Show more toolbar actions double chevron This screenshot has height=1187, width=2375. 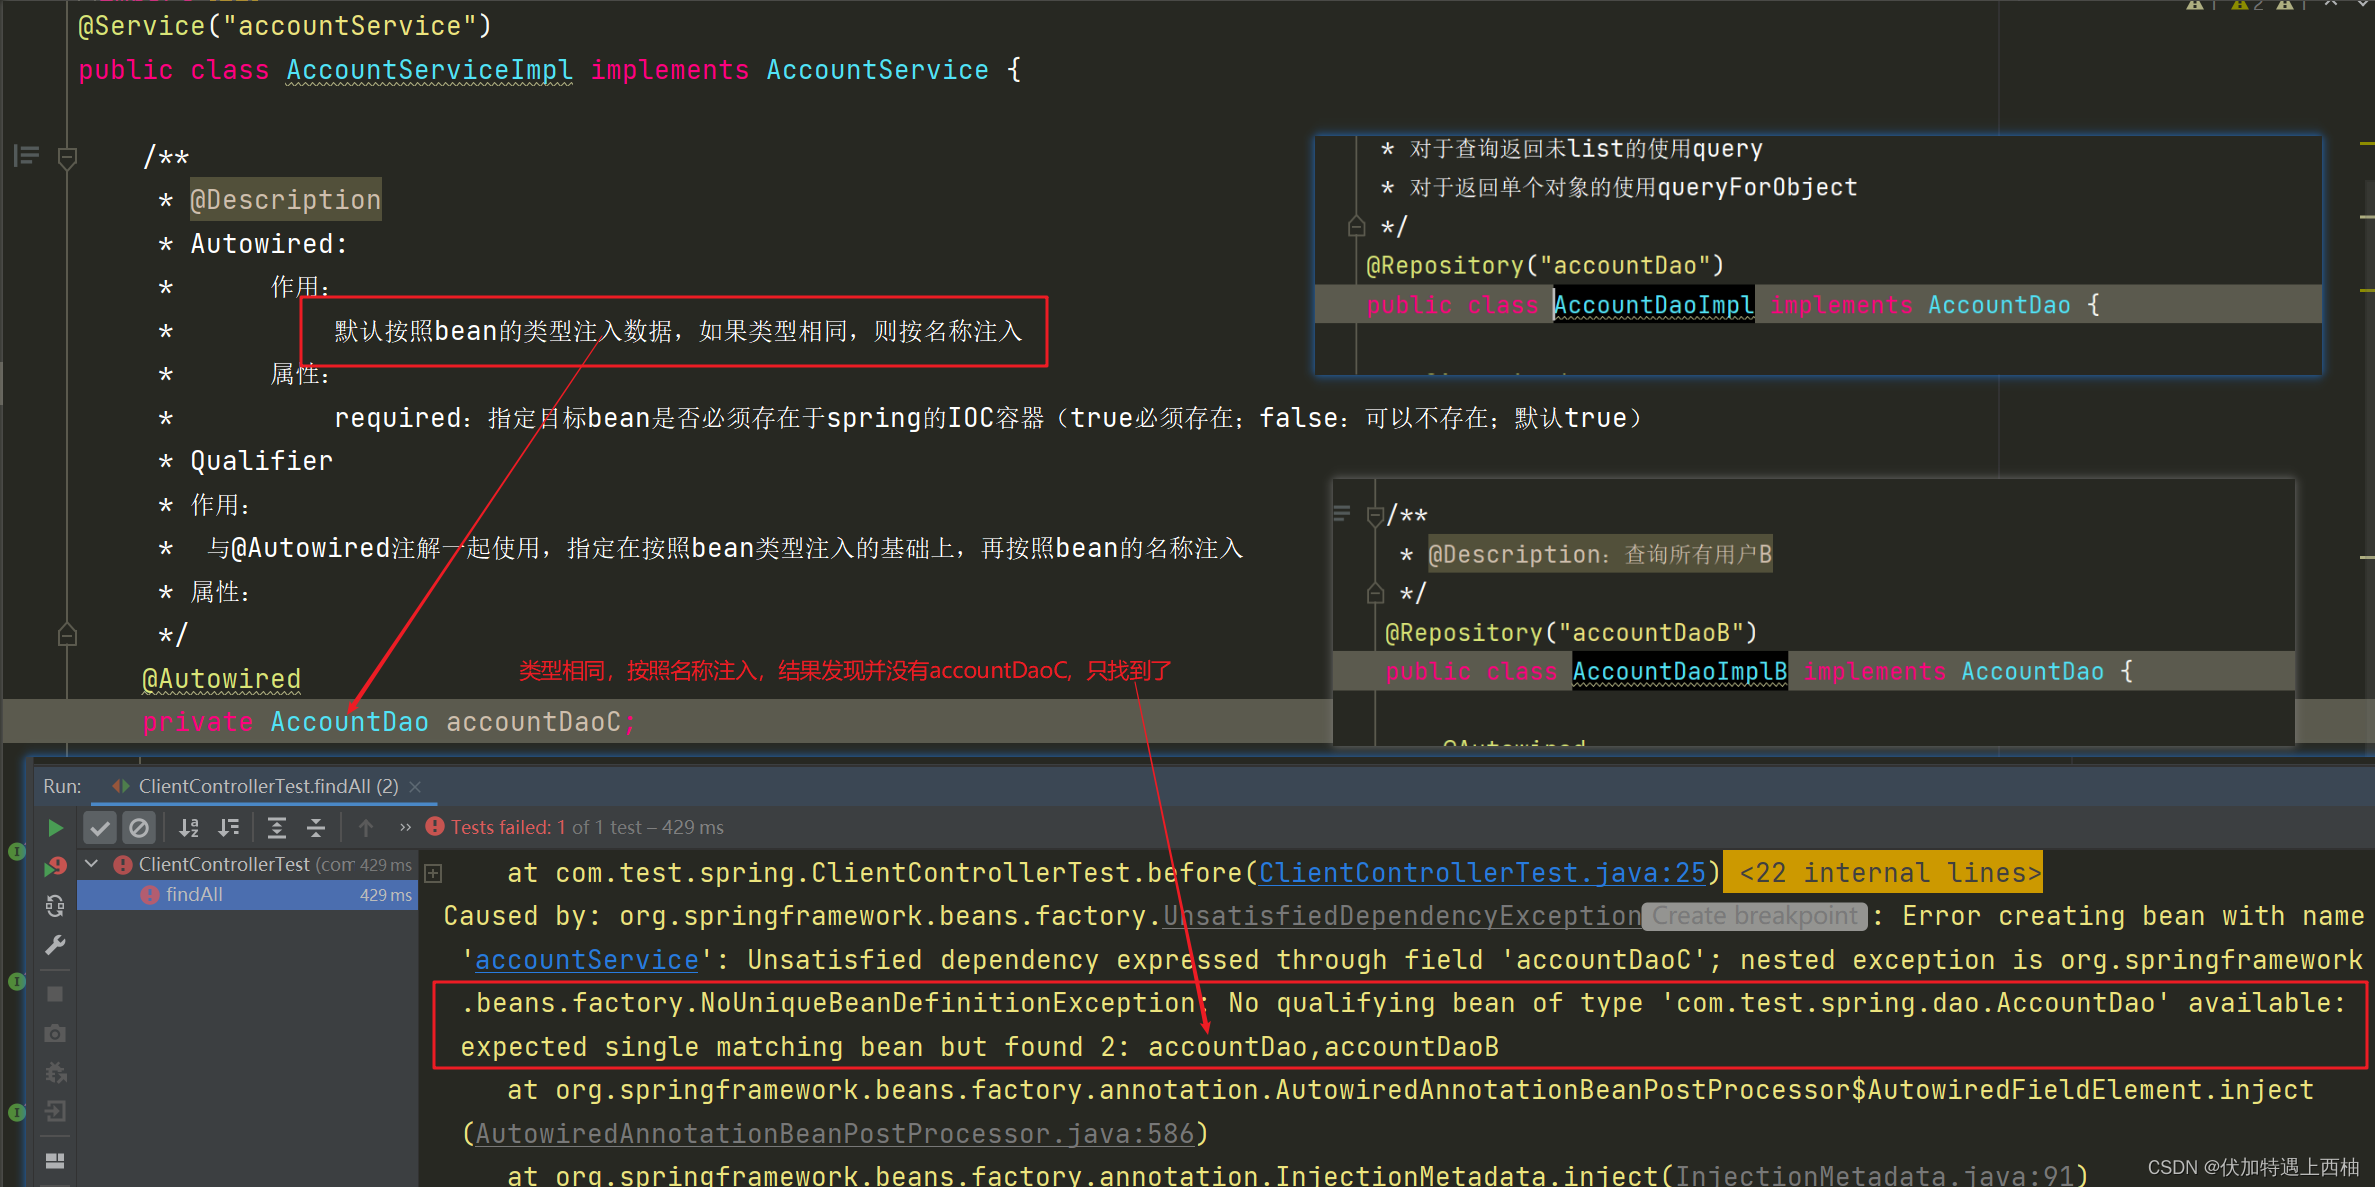tap(405, 828)
